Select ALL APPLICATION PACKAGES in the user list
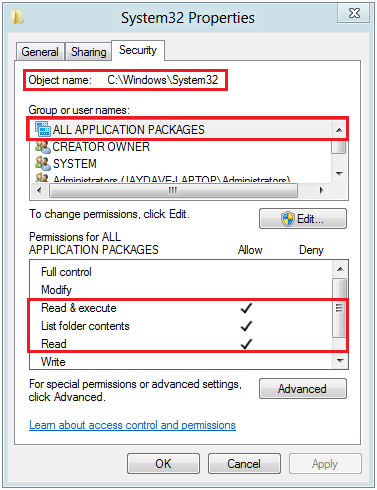 click(x=180, y=129)
